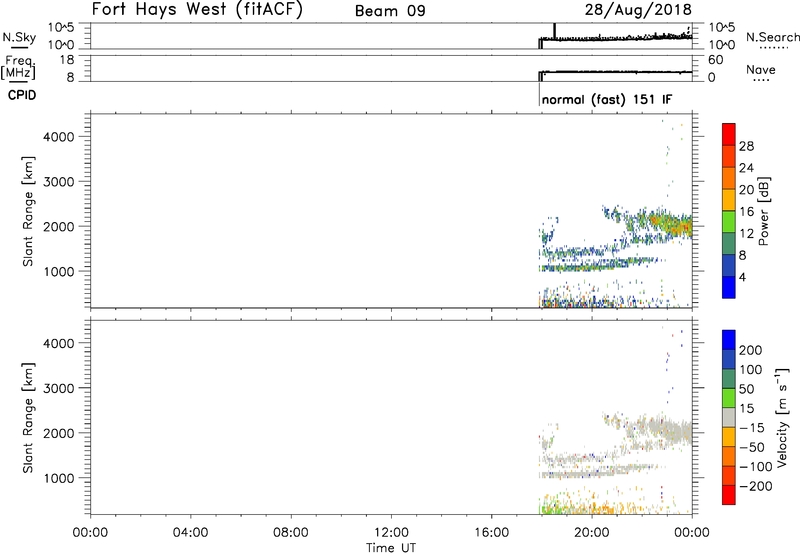
Task: Click the 04:00 time axis label
Action: [x=191, y=533]
